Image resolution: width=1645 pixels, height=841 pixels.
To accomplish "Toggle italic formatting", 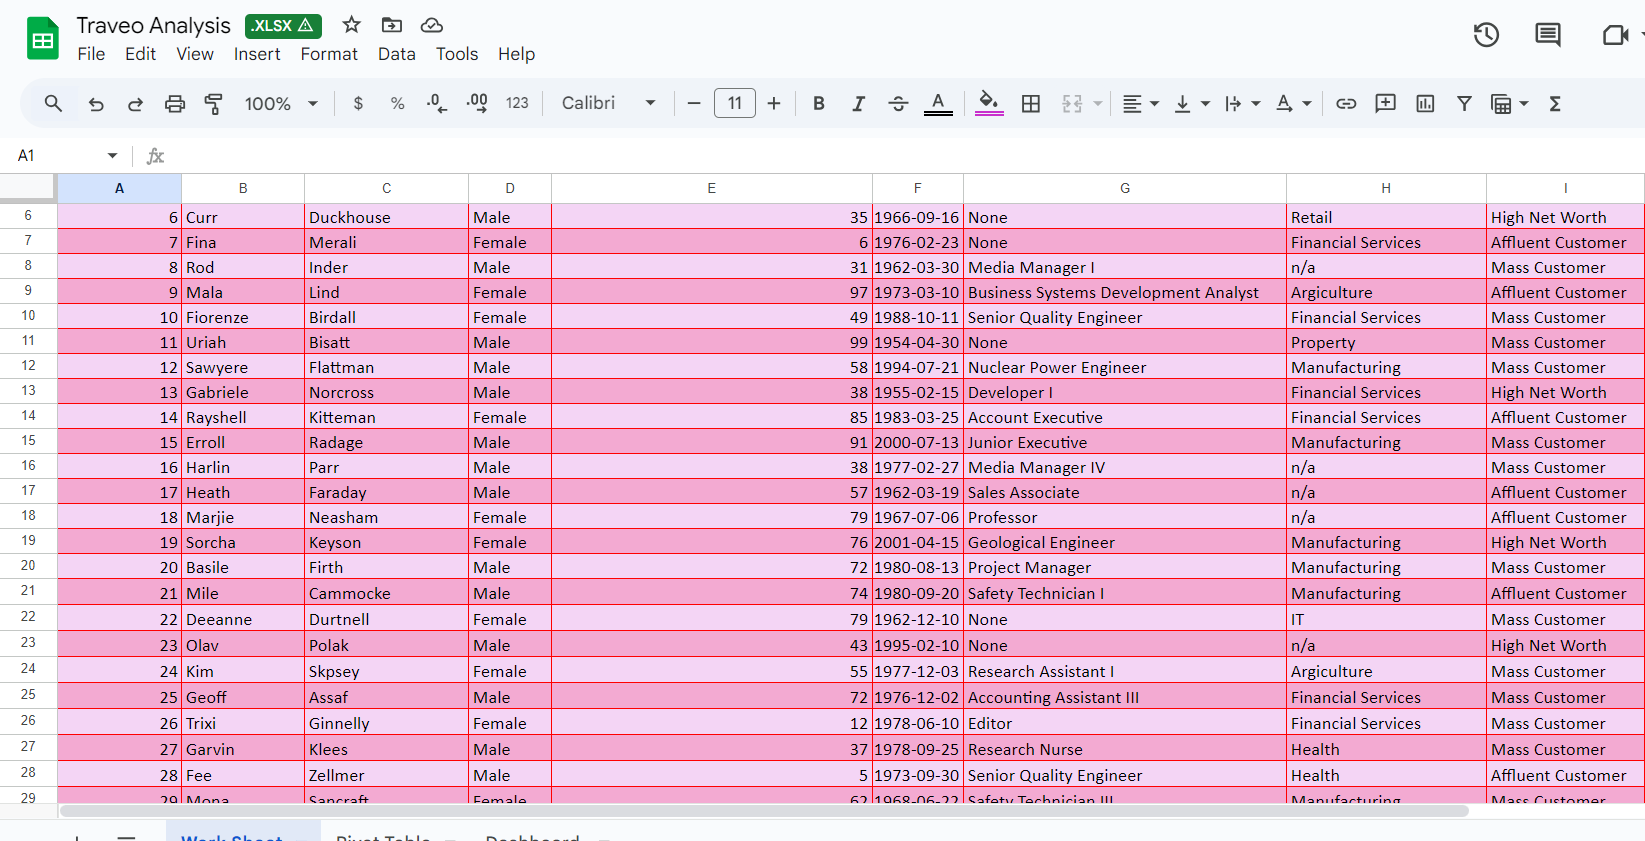I will coord(858,103).
